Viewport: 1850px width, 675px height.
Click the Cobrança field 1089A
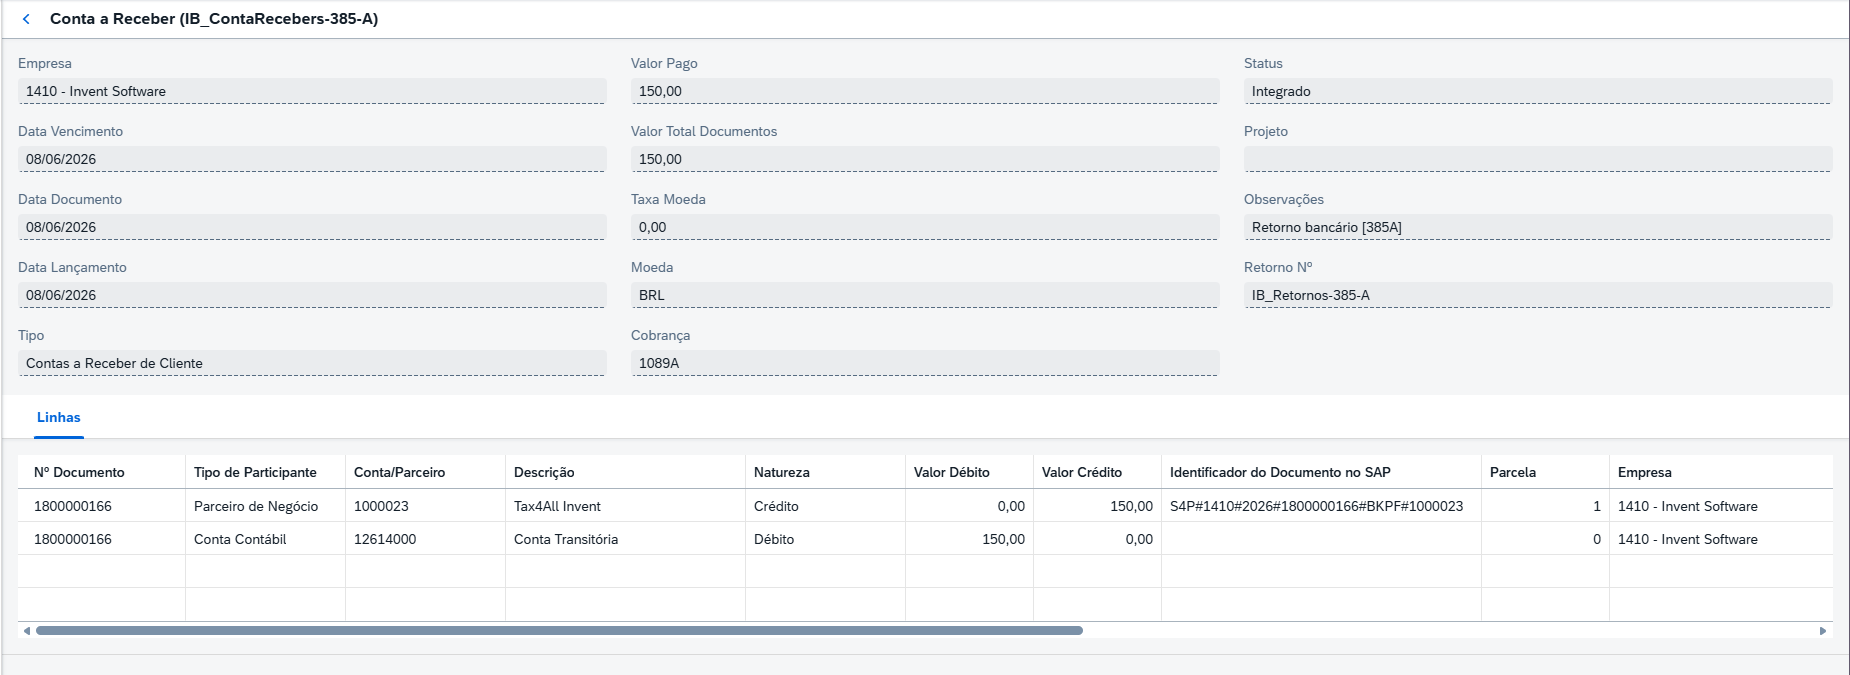925,363
